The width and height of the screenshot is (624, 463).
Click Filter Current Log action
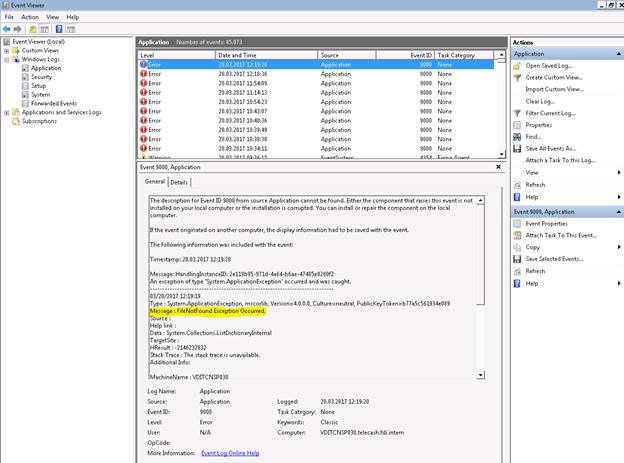click(x=550, y=113)
